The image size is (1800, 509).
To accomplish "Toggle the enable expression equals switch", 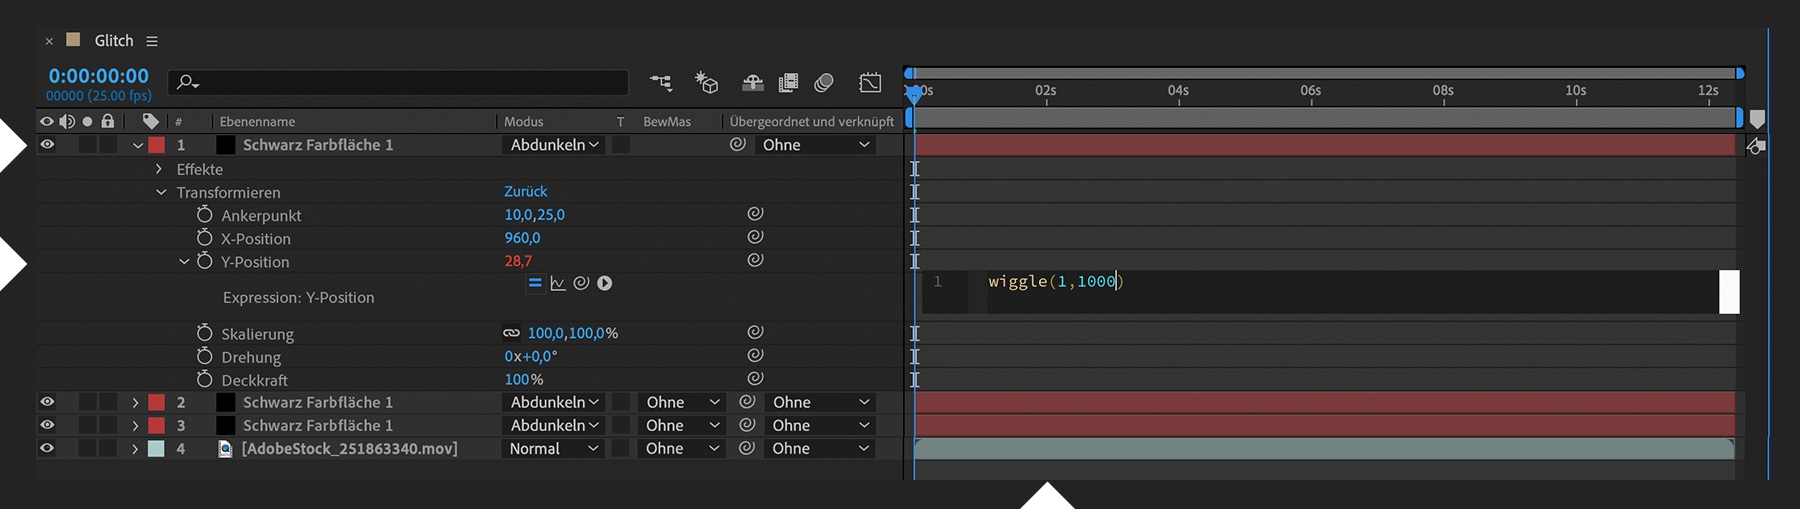I will 535,284.
